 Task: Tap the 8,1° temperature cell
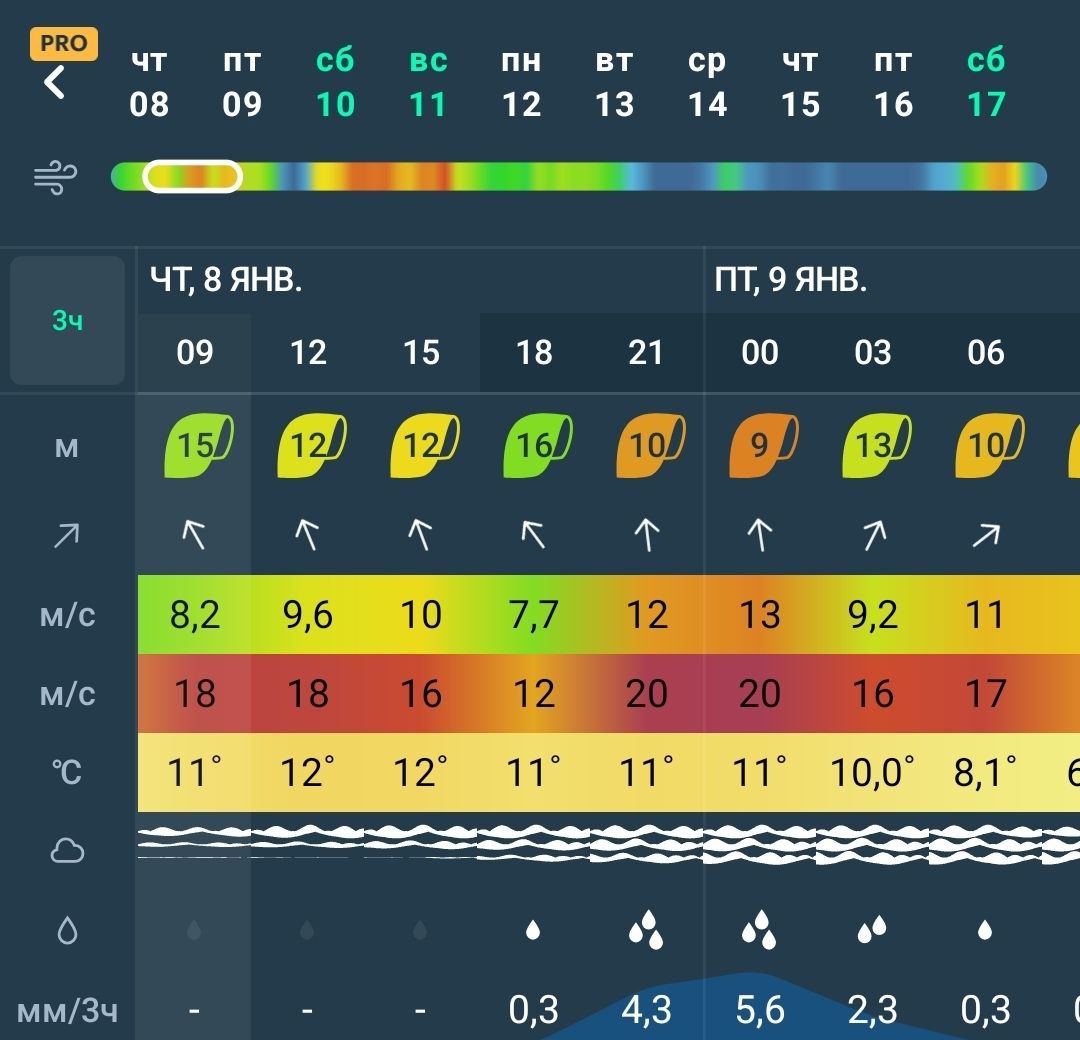(x=985, y=772)
